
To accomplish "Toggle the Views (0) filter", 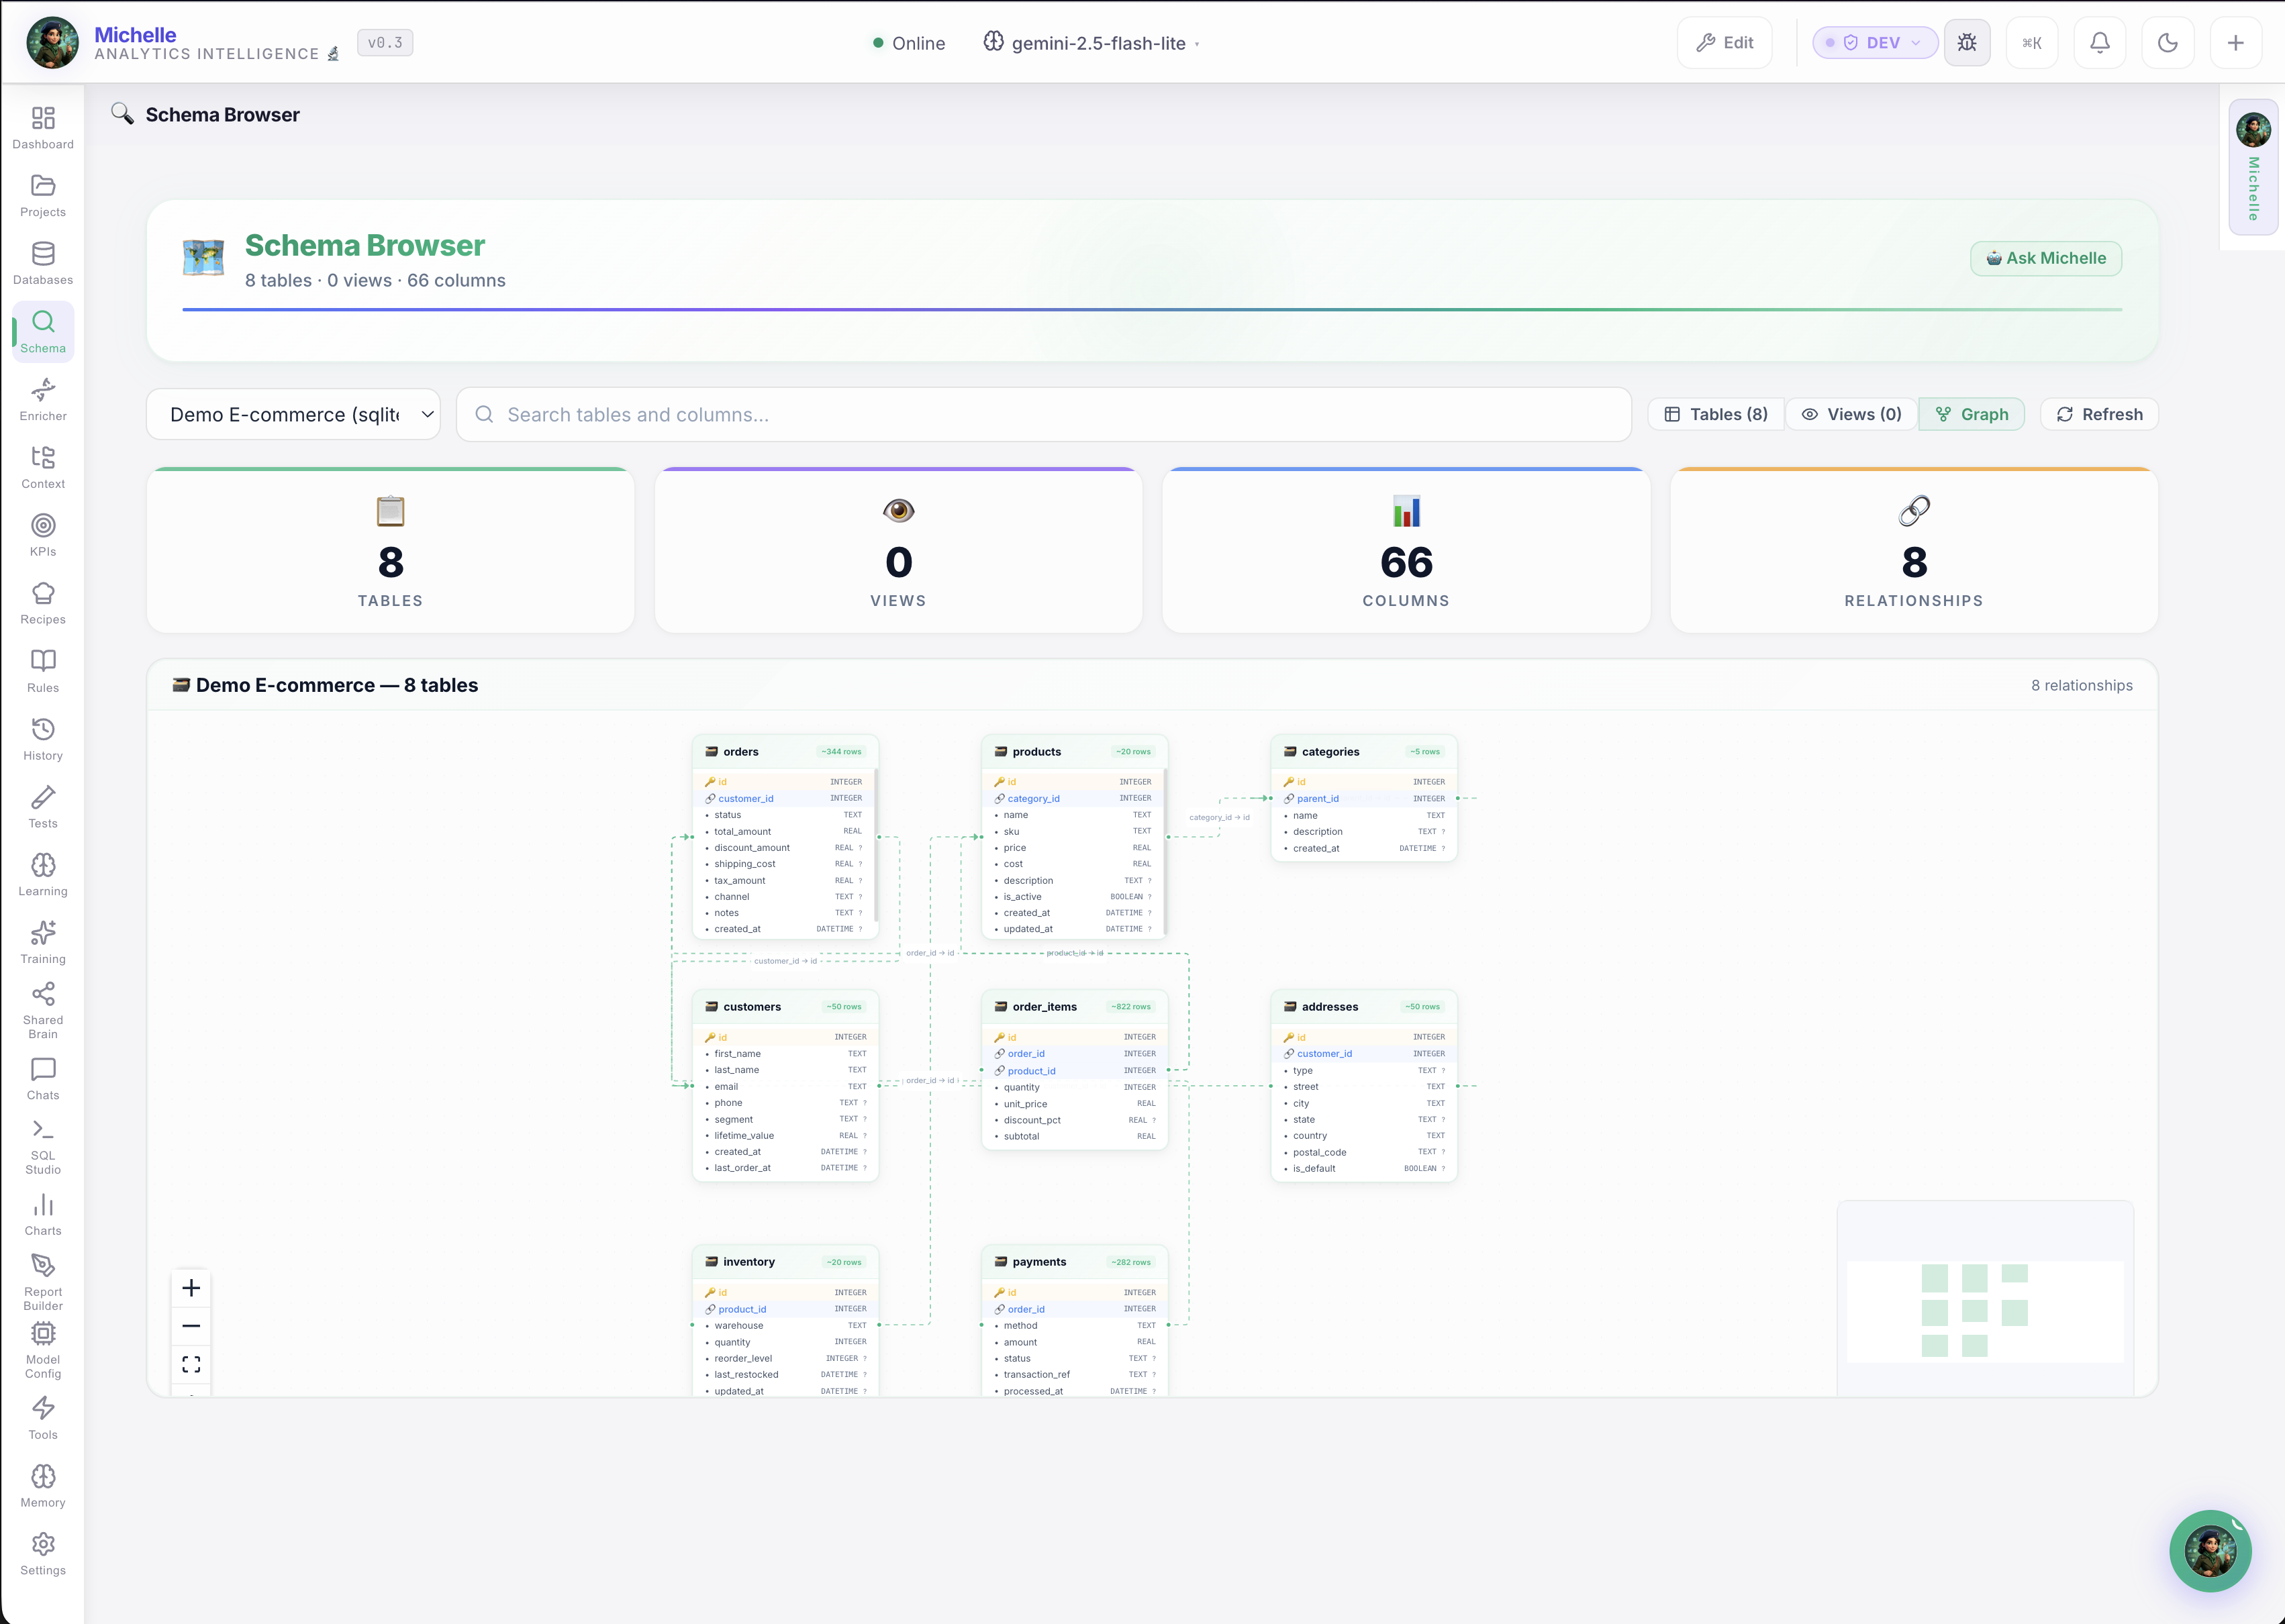I will [x=1851, y=414].
